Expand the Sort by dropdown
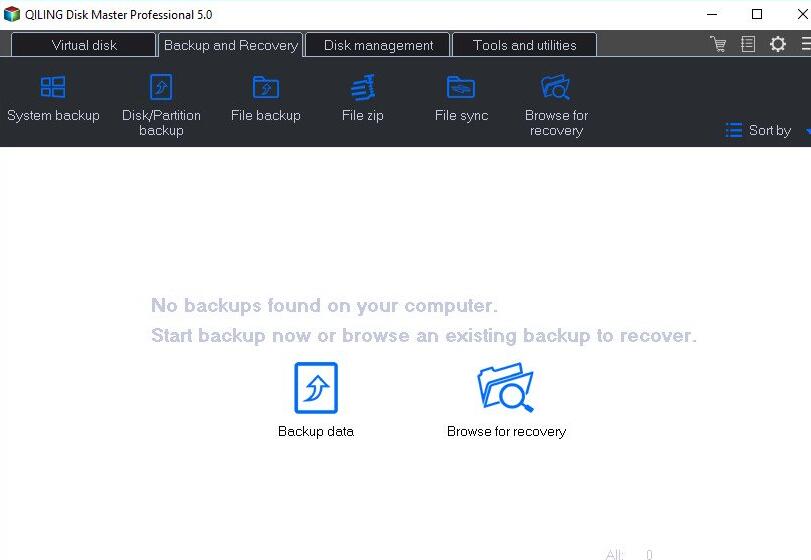Screen dimensions: 811x560 [x=767, y=130]
